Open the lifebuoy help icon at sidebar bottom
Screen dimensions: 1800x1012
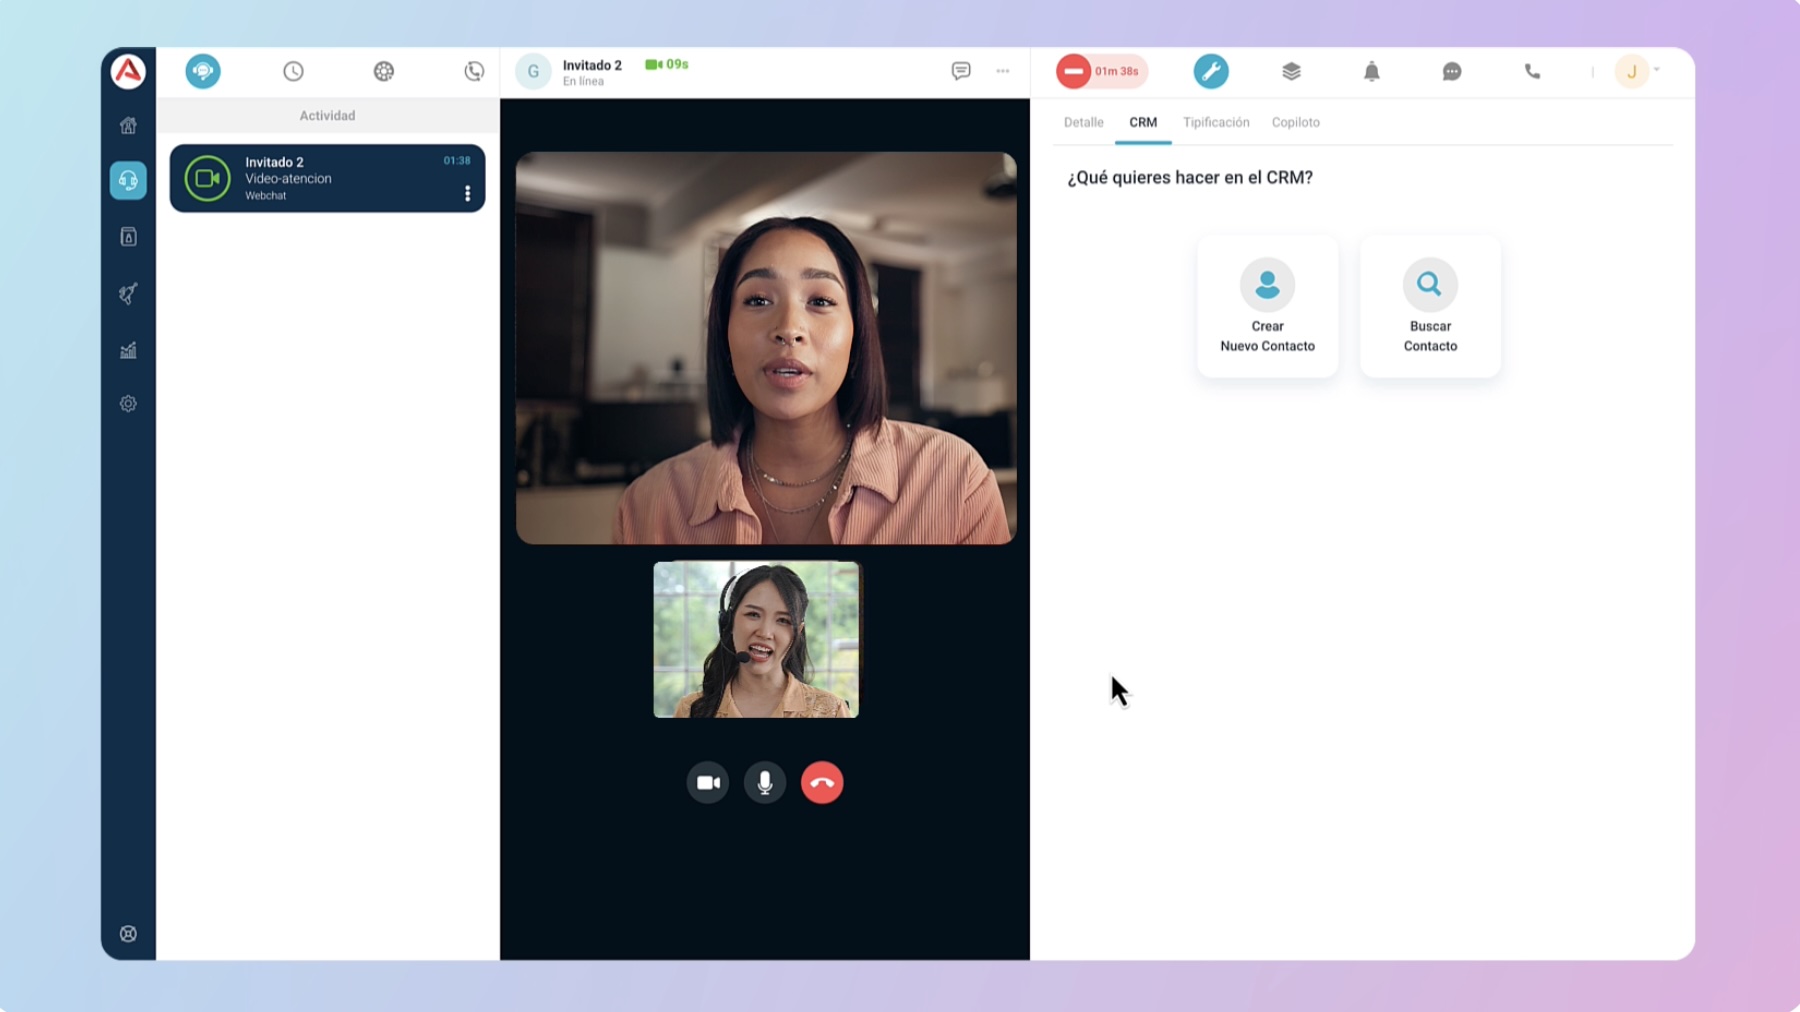(128, 933)
